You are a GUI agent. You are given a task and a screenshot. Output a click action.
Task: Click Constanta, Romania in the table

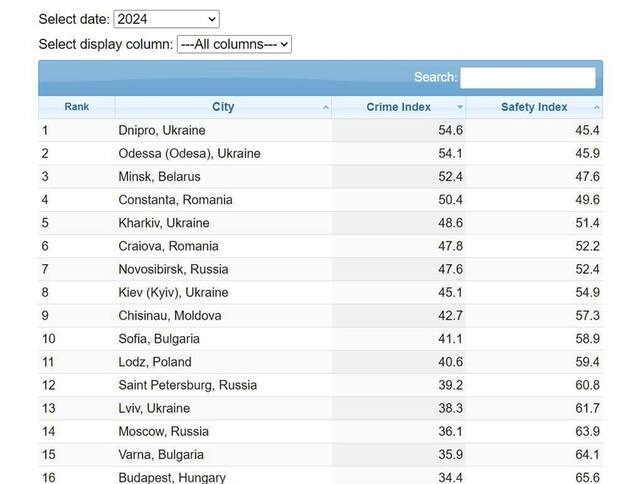click(175, 200)
